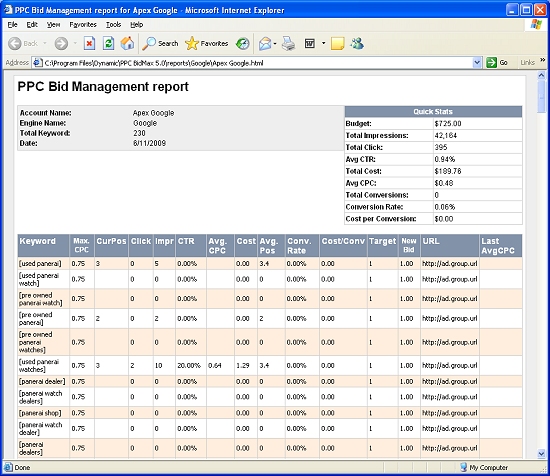Open the Edit menu

pyautogui.click(x=32, y=25)
